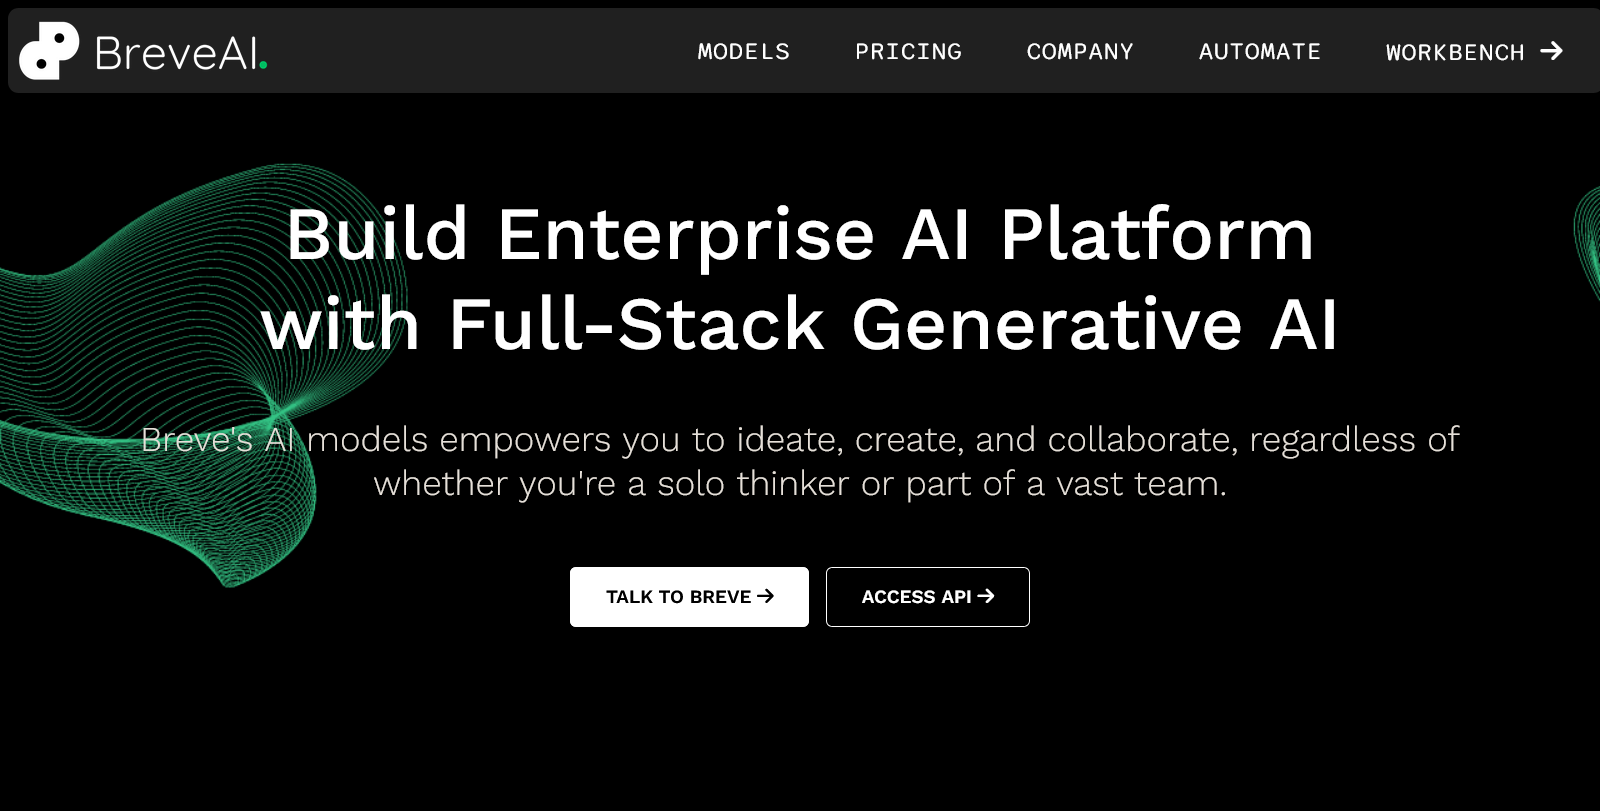Click the 'Build Enterprise AI Platform' heading line
This screenshot has height=811, width=1600.
[800, 235]
